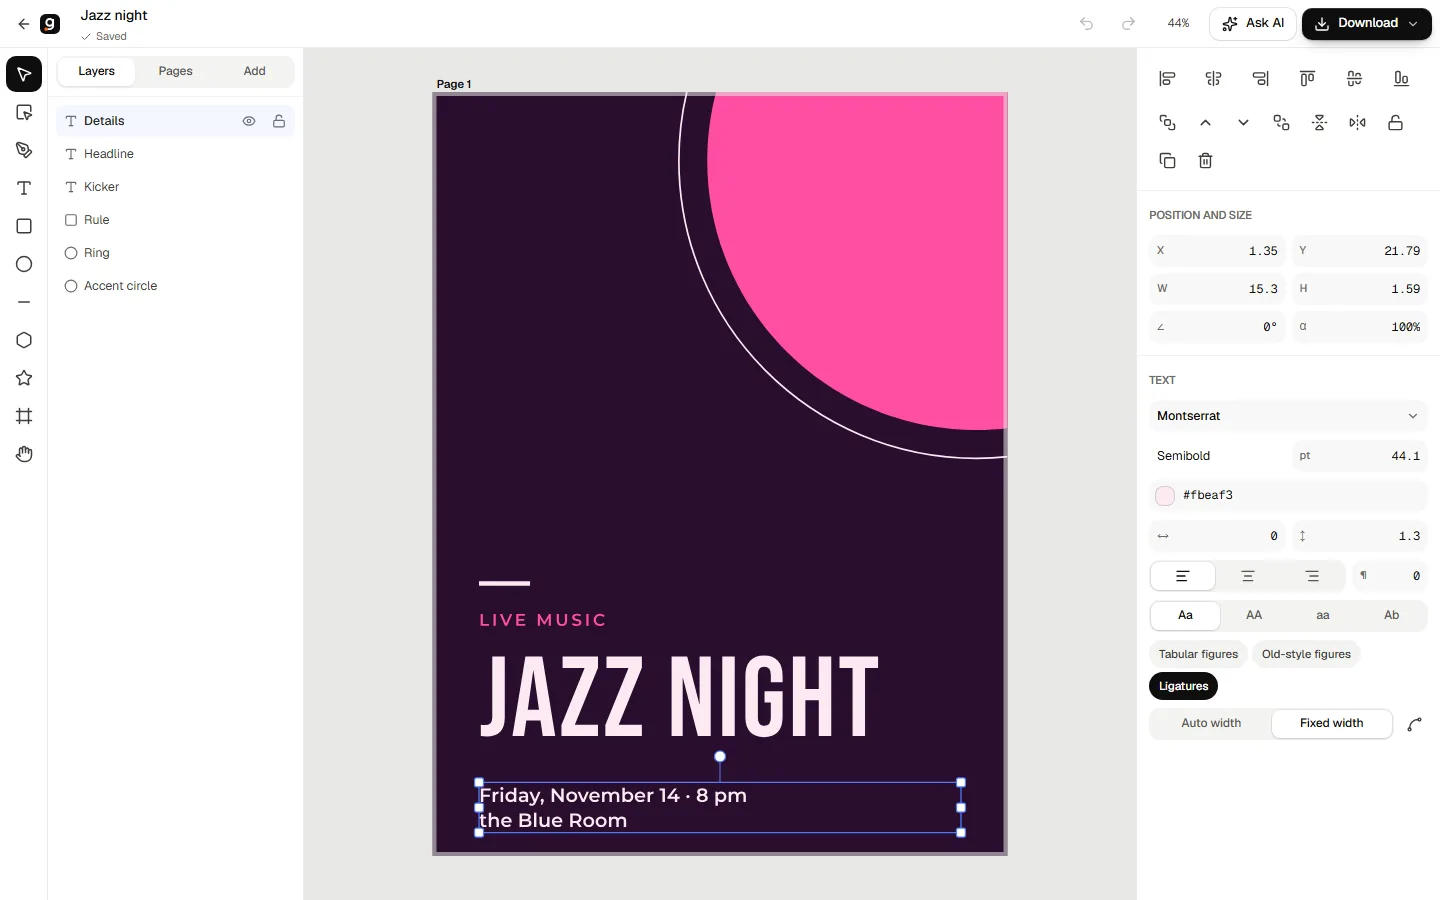Open the Semibold font weight selector
The width and height of the screenshot is (1440, 900).
tap(1218, 456)
